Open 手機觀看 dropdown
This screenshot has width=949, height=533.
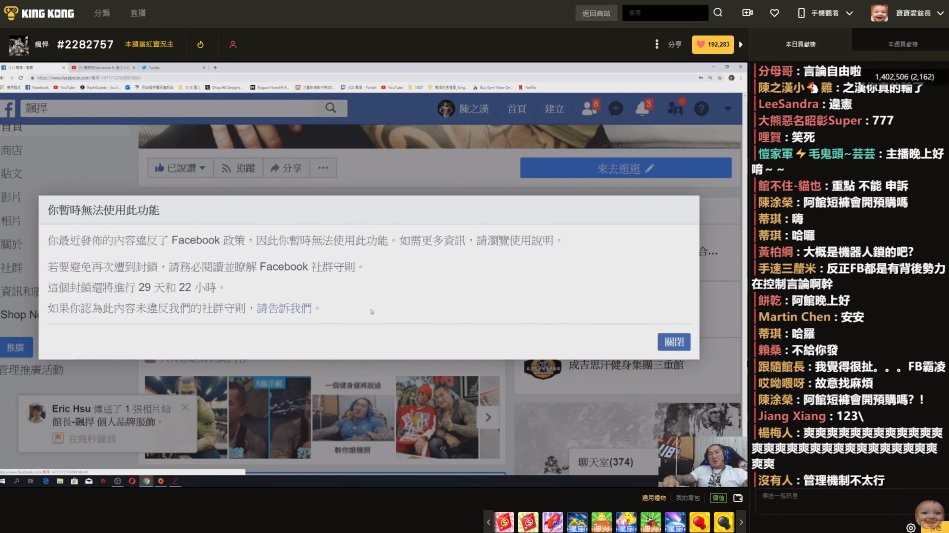[824, 13]
